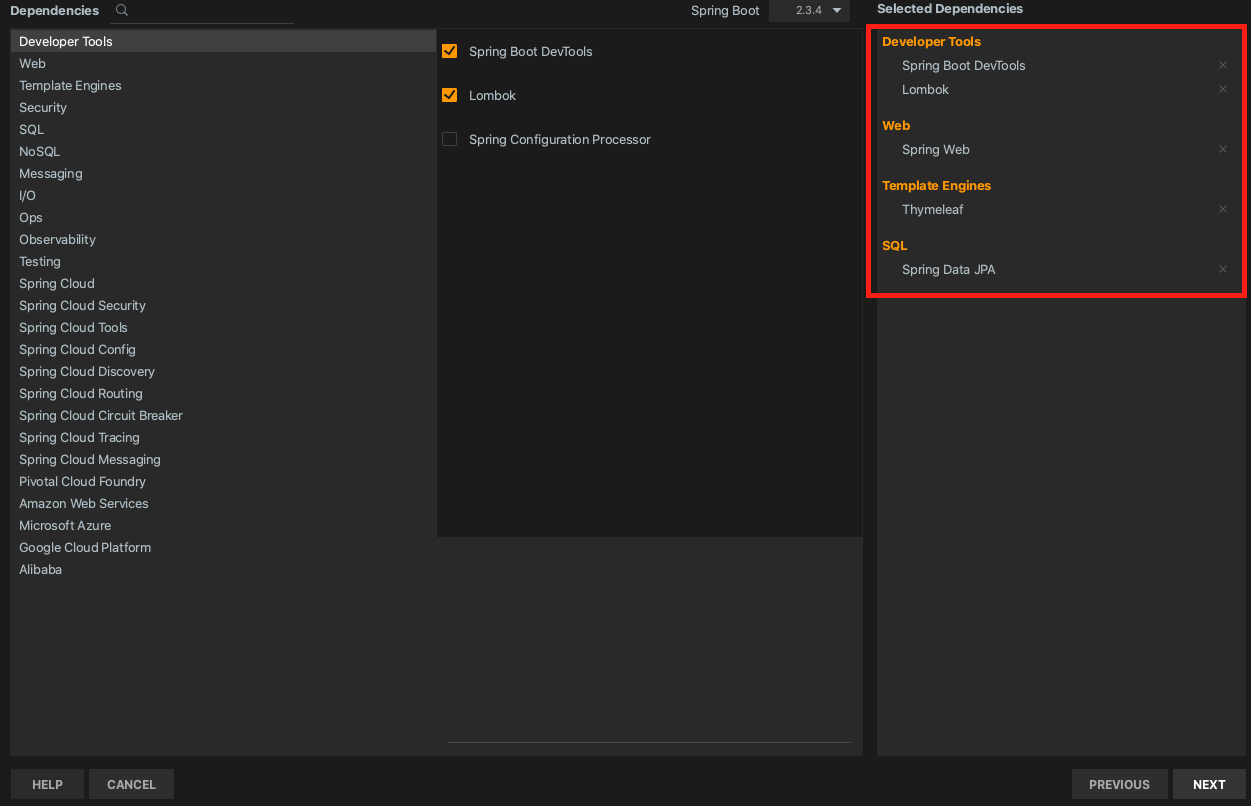The image size is (1251, 806).
Task: Select the Web category
Action: [223, 63]
